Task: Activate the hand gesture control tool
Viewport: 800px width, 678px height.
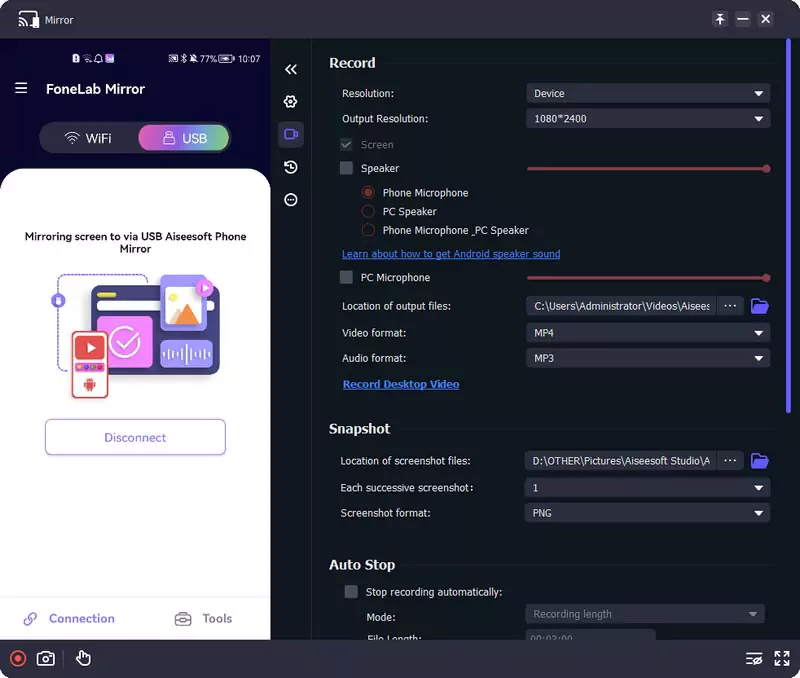Action: [x=83, y=658]
